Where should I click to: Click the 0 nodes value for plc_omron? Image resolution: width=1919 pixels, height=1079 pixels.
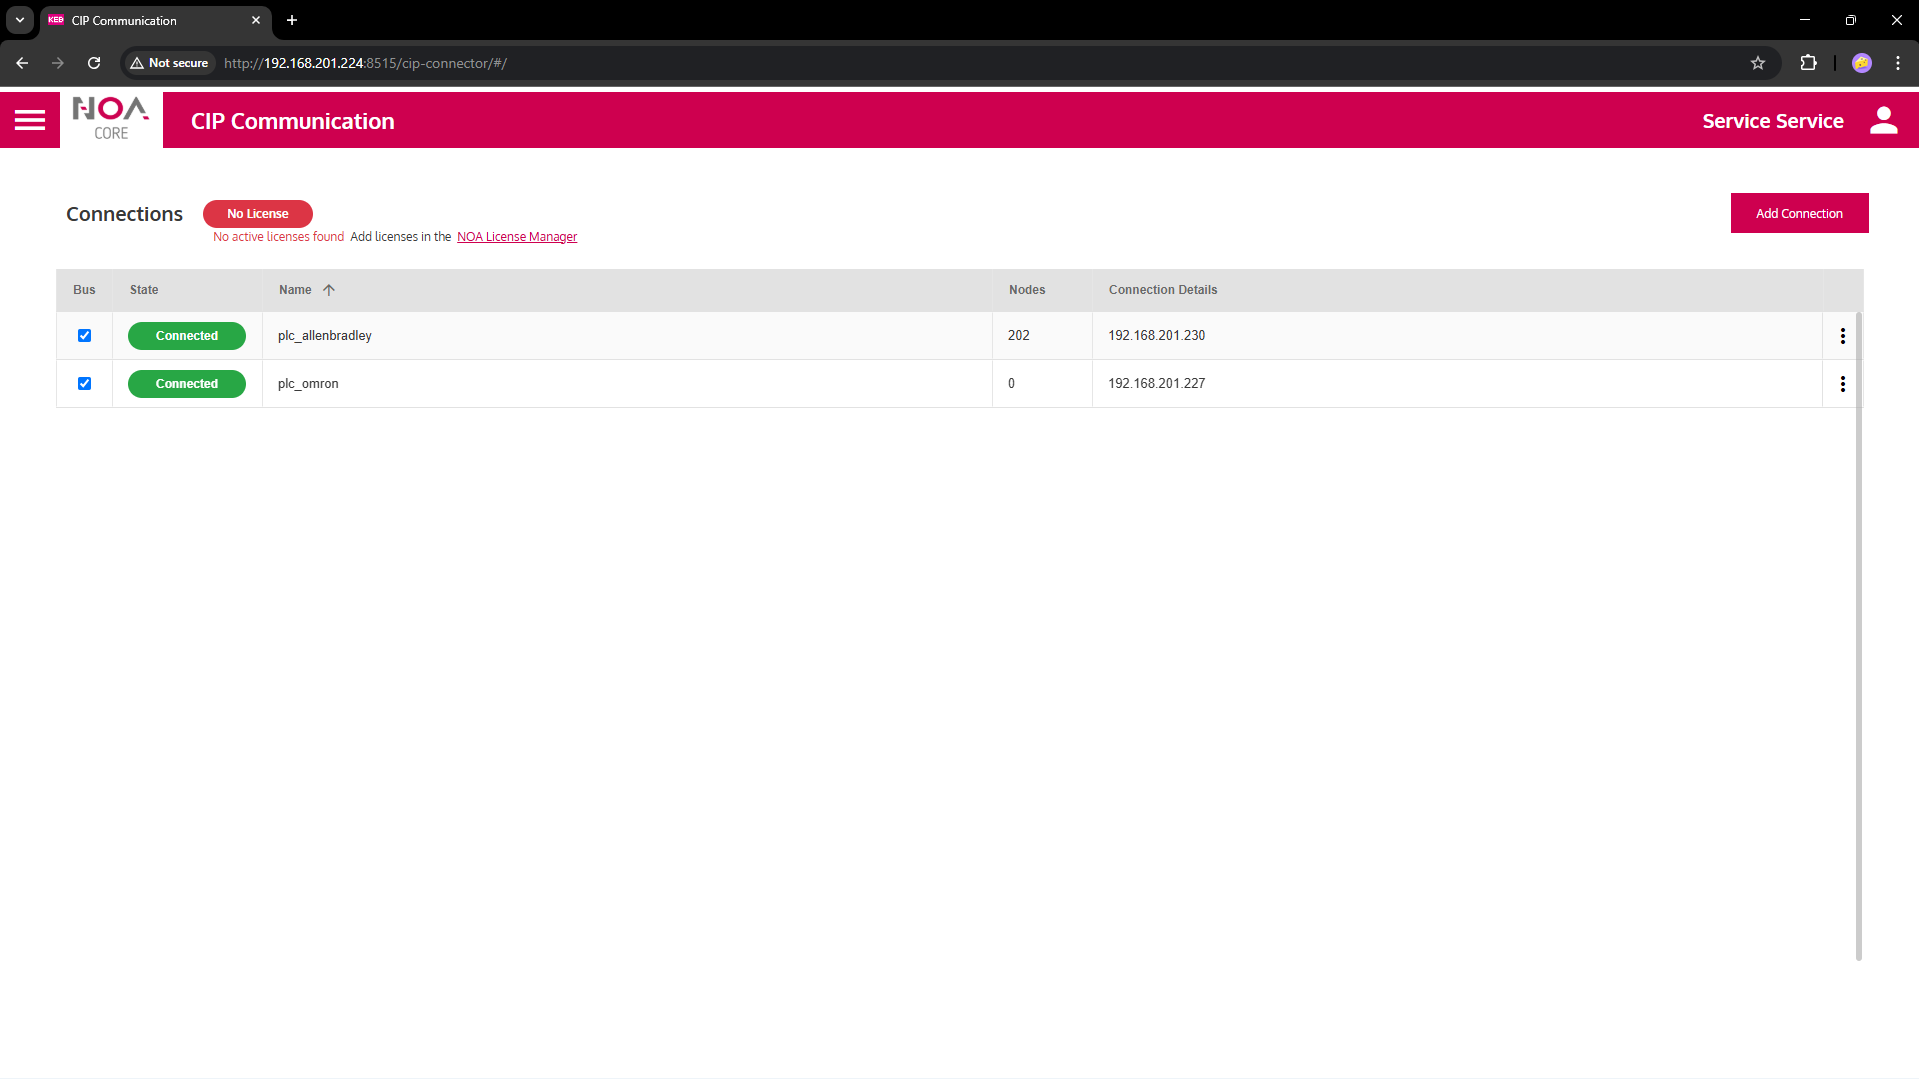pyautogui.click(x=1011, y=384)
